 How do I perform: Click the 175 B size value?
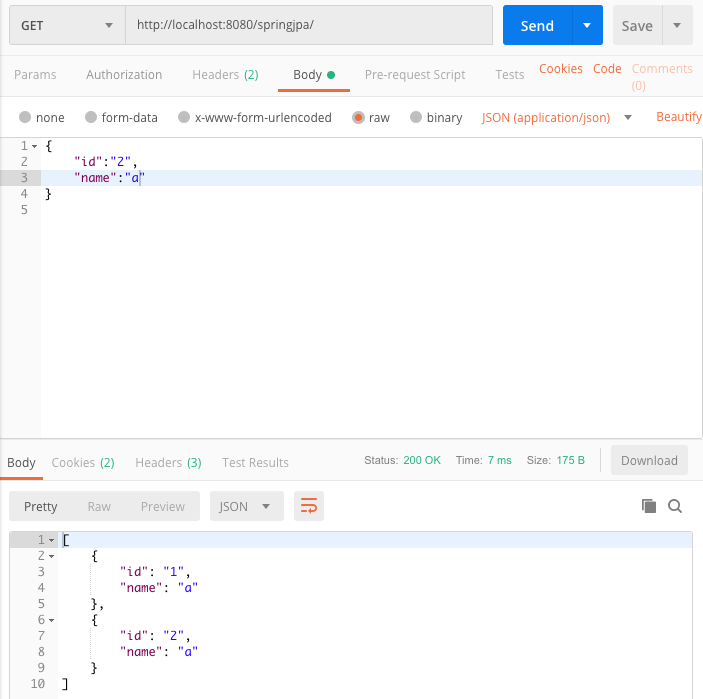(570, 460)
